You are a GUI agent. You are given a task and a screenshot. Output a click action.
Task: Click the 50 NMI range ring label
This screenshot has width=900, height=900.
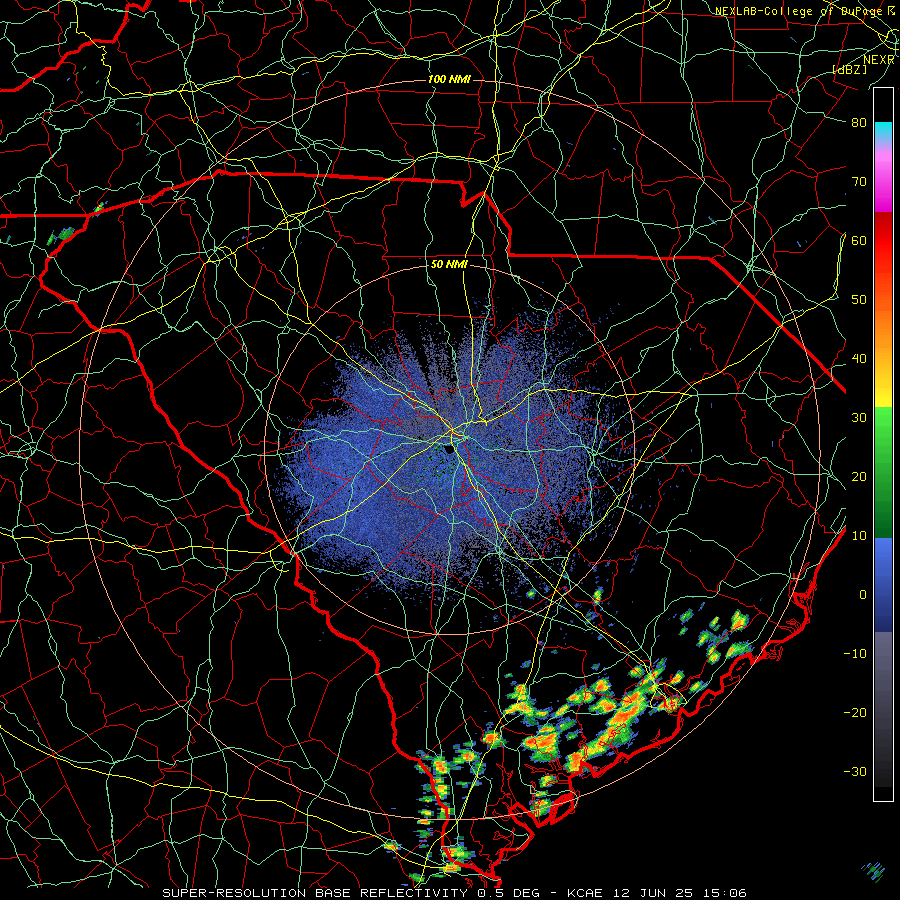point(449,265)
